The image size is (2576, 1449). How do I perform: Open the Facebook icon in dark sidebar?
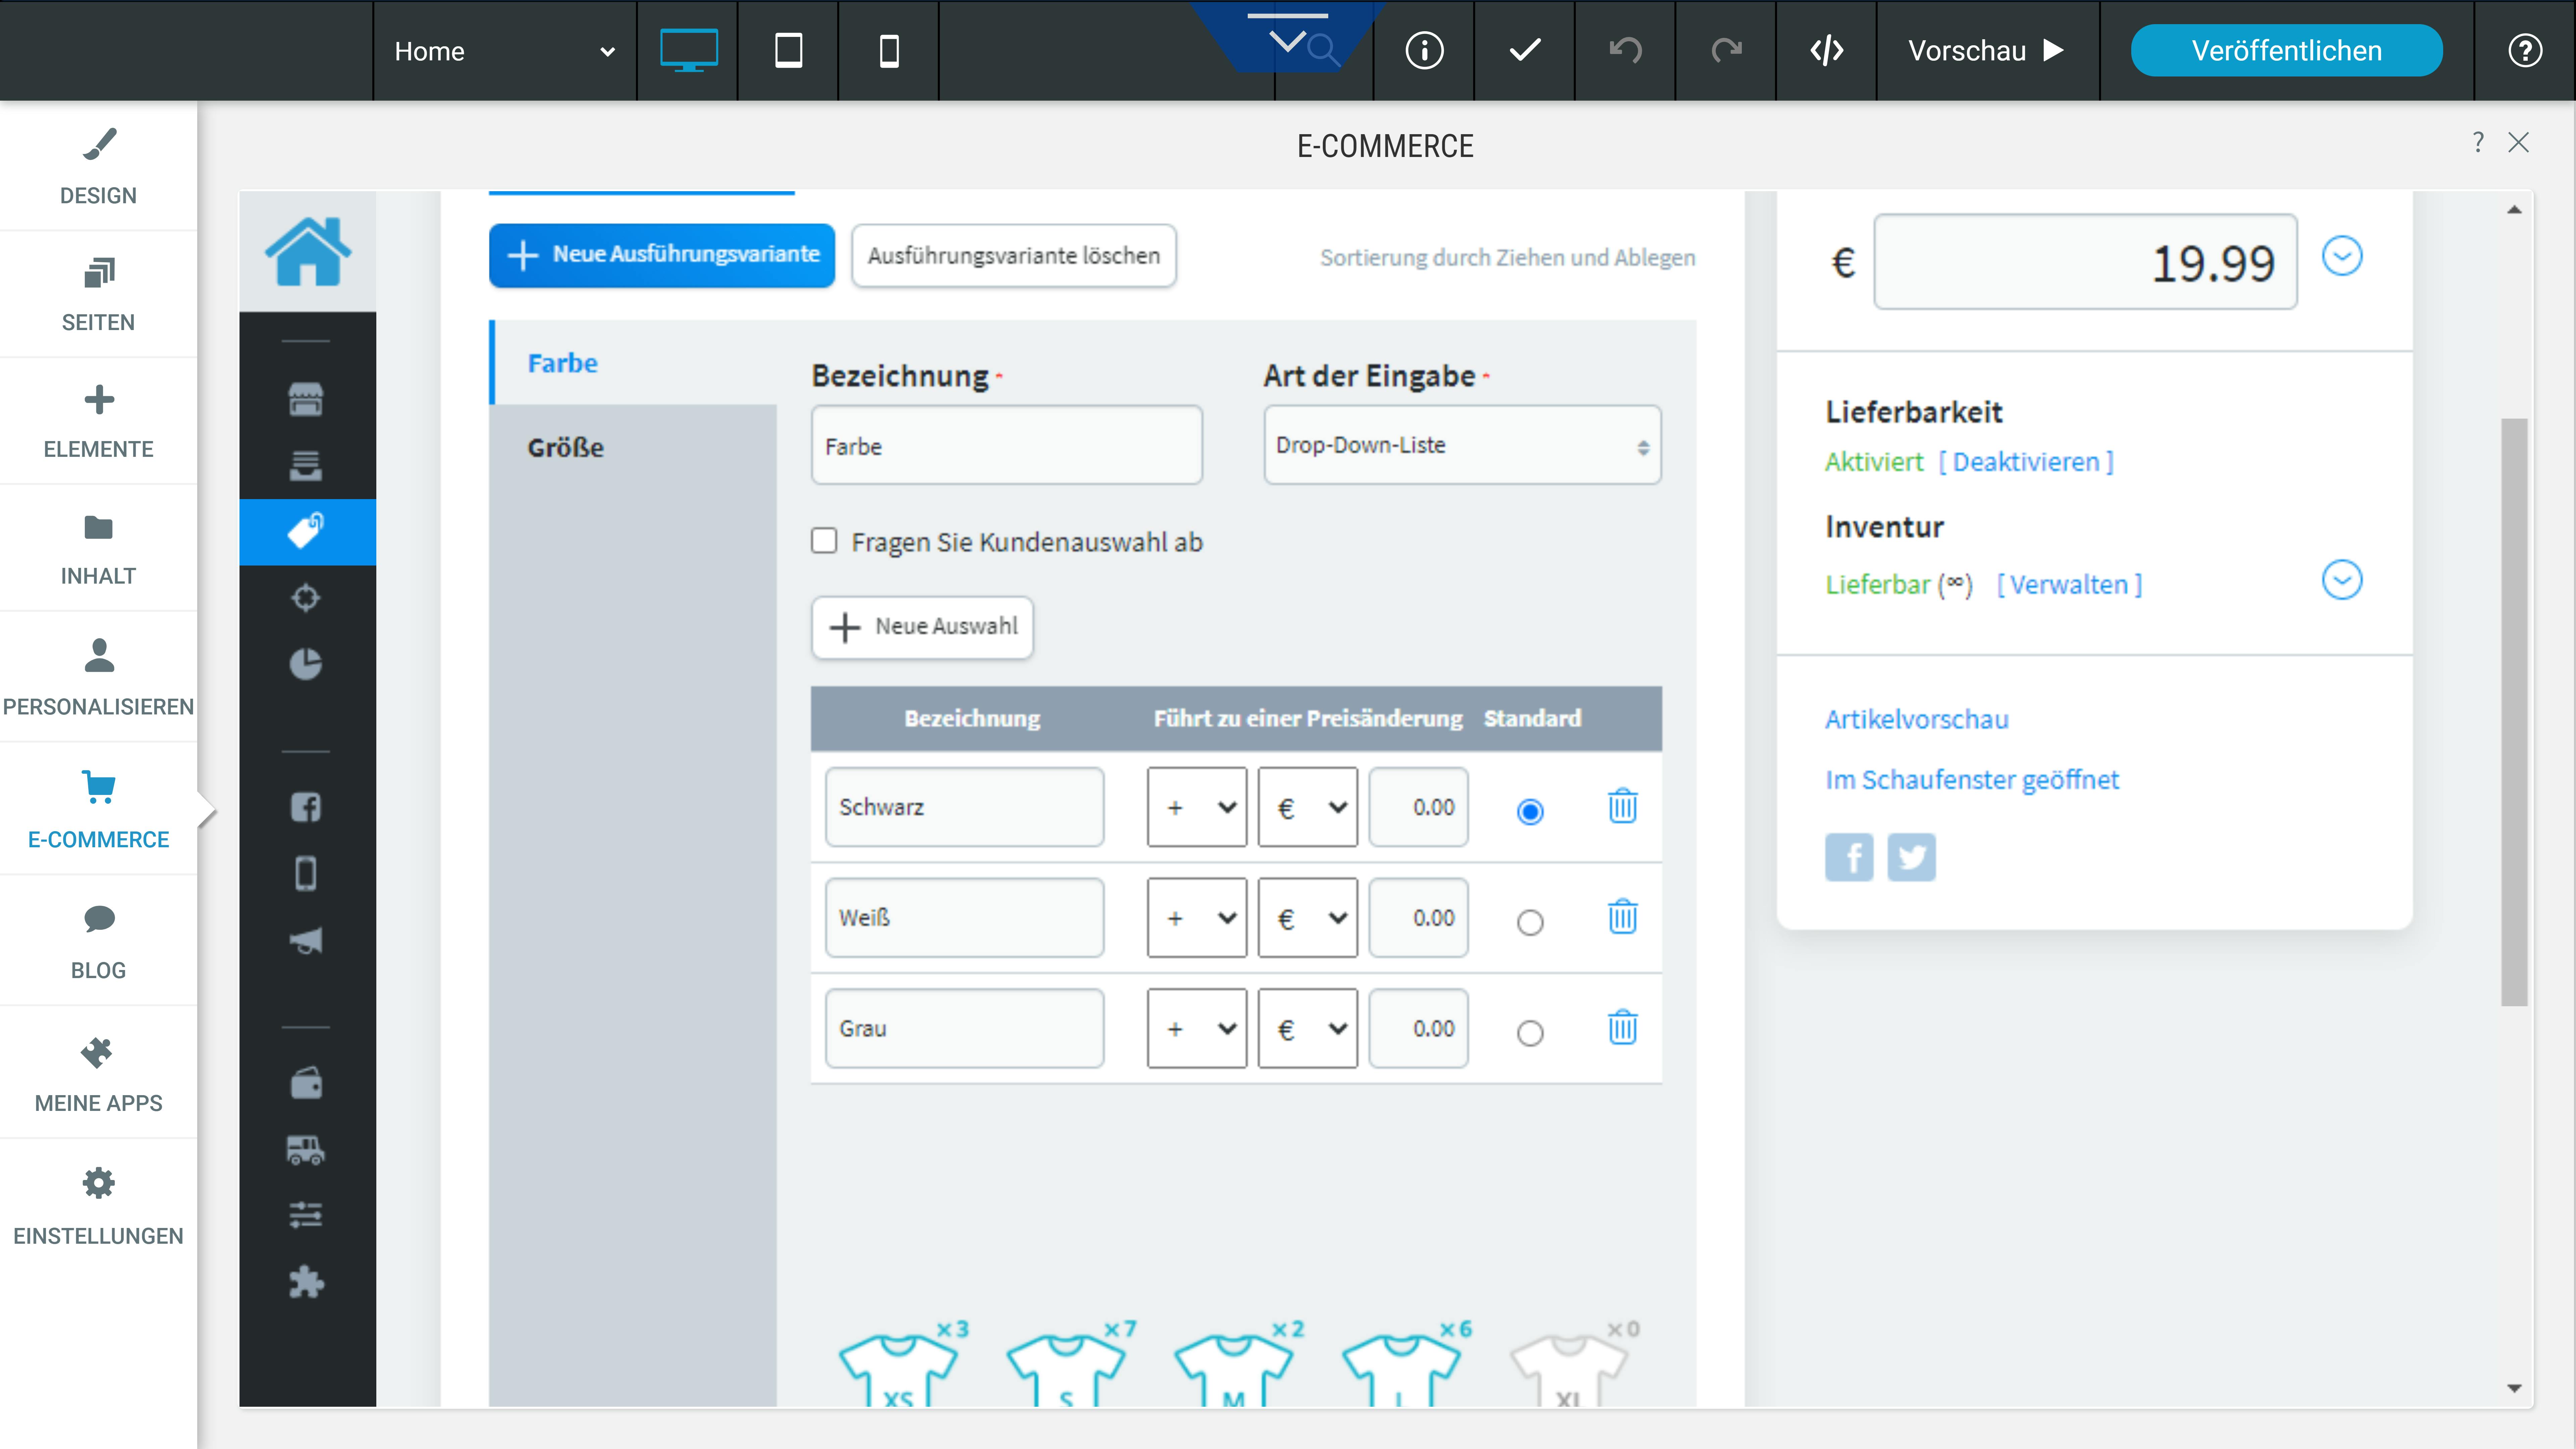pyautogui.click(x=306, y=807)
